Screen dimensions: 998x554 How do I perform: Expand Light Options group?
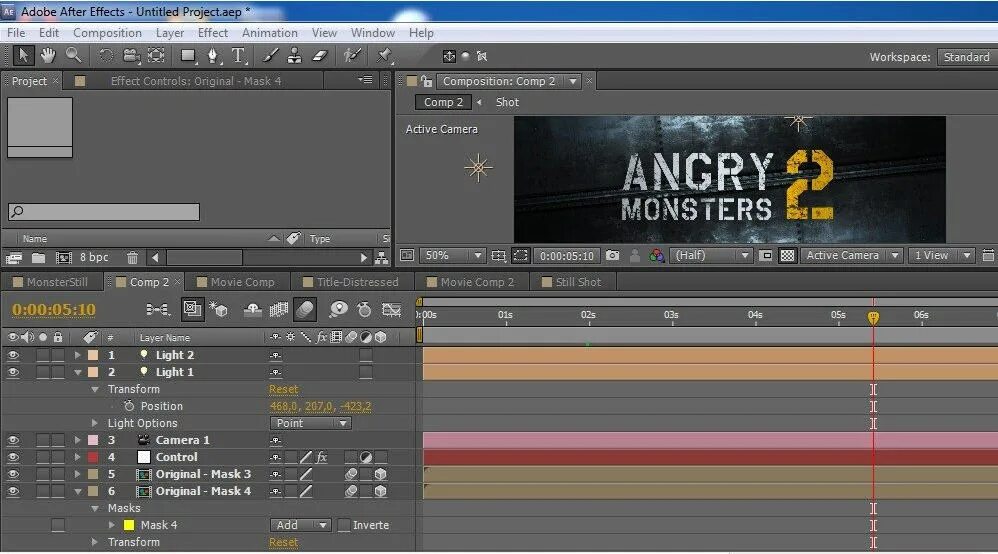click(x=95, y=423)
